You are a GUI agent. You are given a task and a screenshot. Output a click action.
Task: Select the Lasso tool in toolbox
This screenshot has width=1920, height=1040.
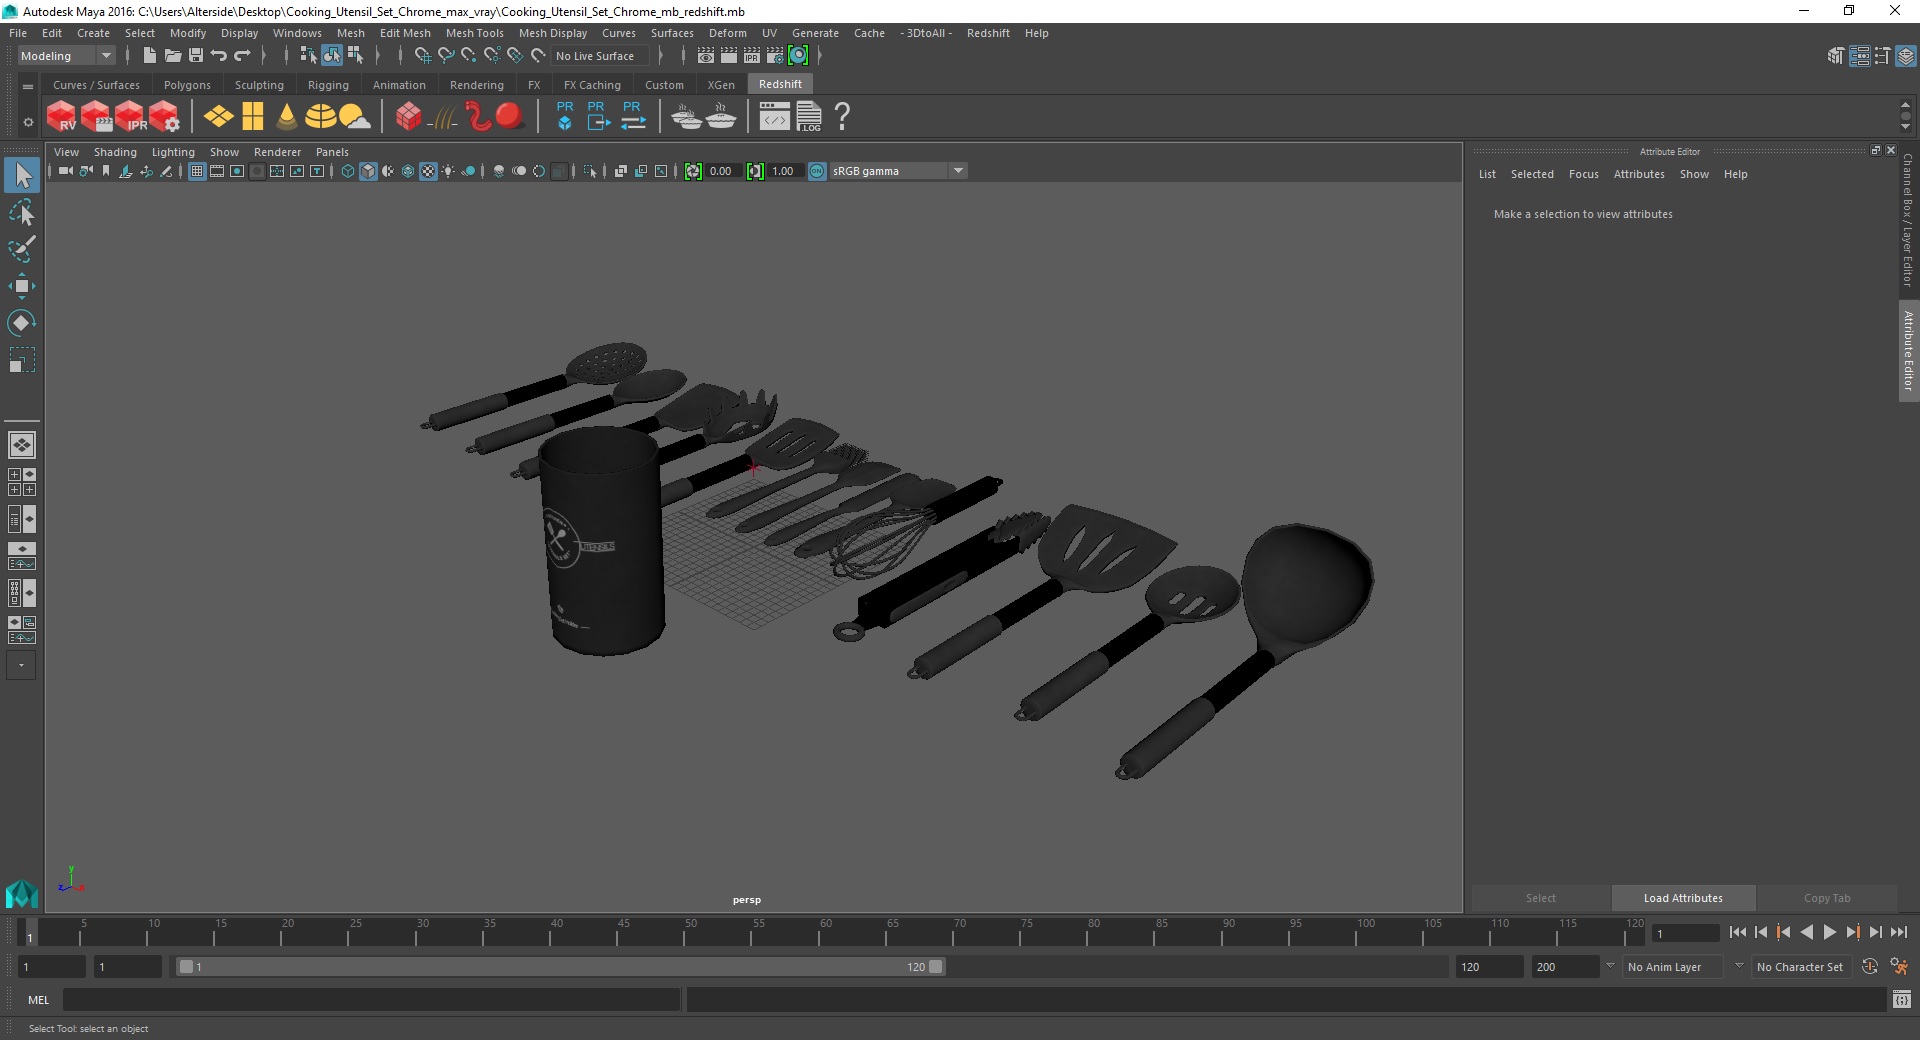pos(22,212)
